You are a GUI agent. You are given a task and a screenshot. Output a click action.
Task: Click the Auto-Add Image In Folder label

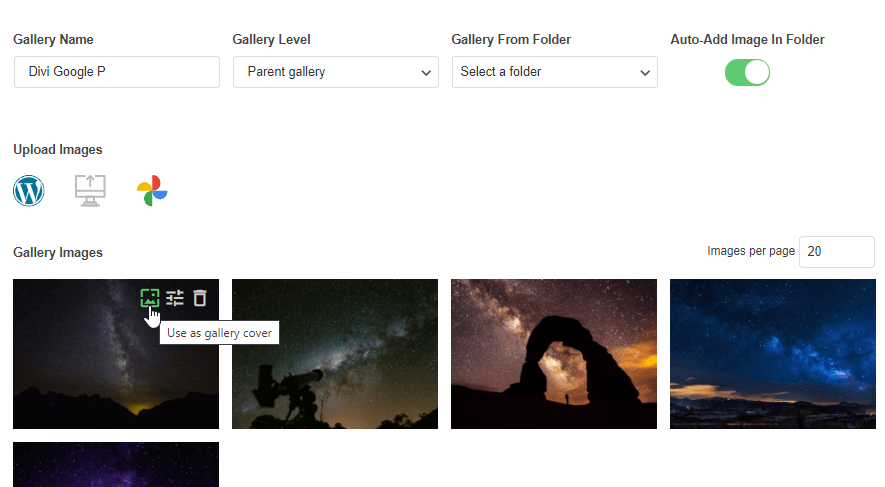[747, 40]
